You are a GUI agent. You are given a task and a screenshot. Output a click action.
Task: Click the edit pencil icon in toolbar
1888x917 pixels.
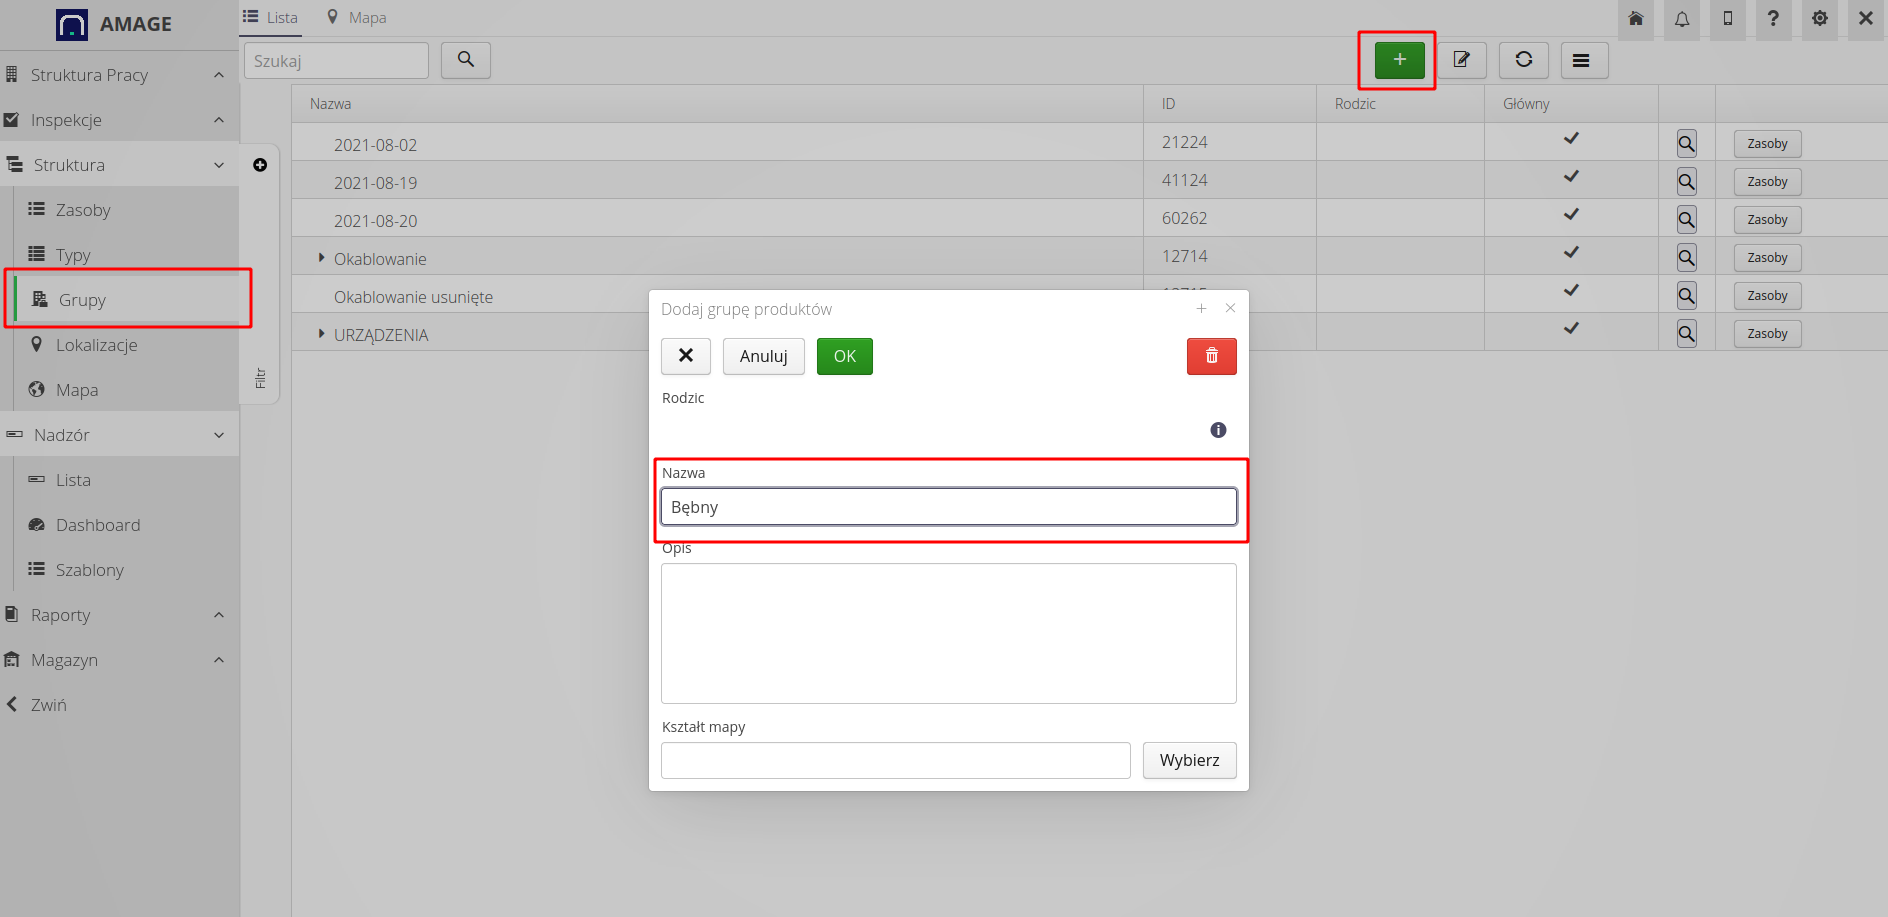pos(1461,60)
